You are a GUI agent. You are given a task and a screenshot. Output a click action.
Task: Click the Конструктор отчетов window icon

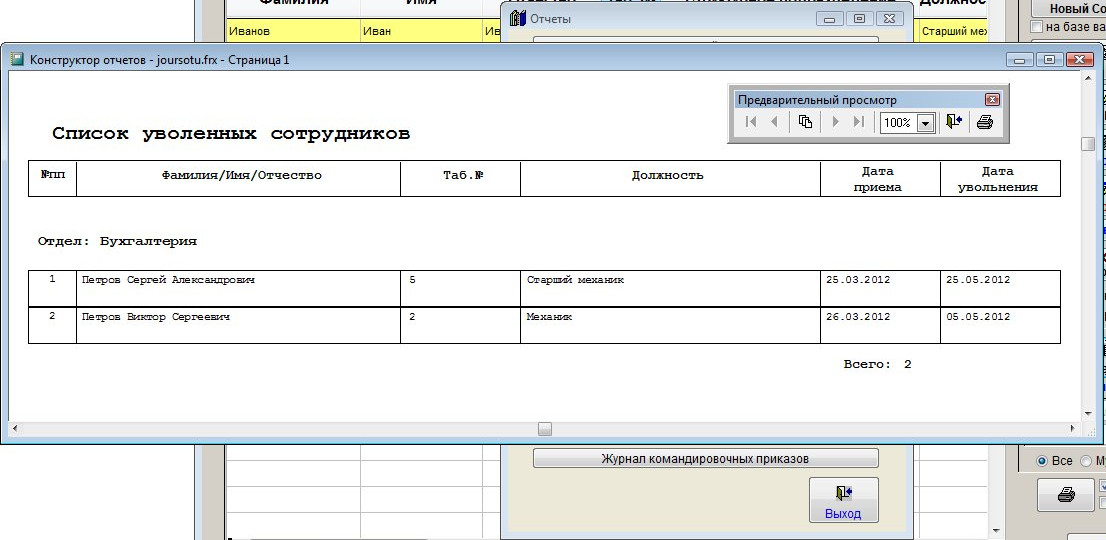(x=17, y=60)
